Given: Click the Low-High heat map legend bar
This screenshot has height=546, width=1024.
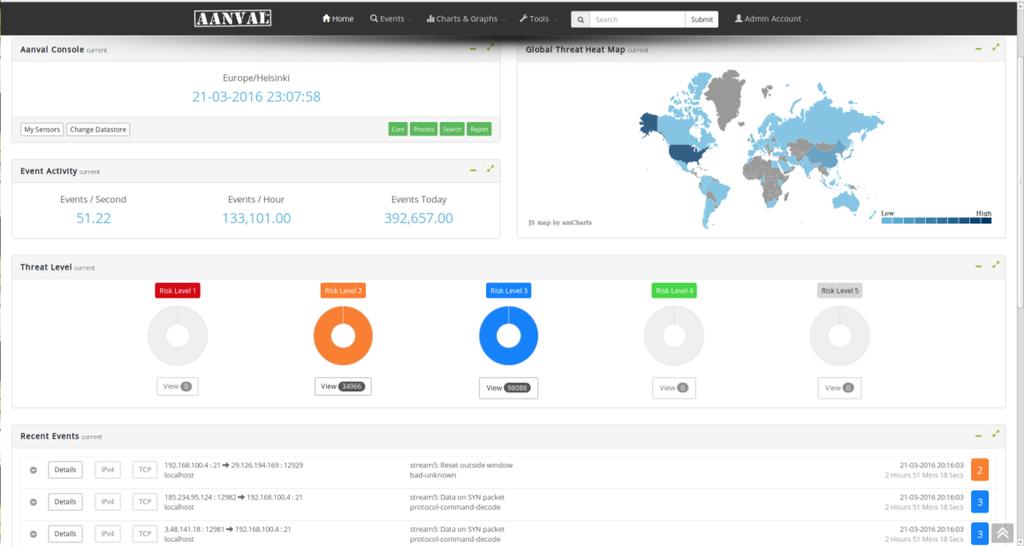Looking at the screenshot, I should (x=936, y=221).
